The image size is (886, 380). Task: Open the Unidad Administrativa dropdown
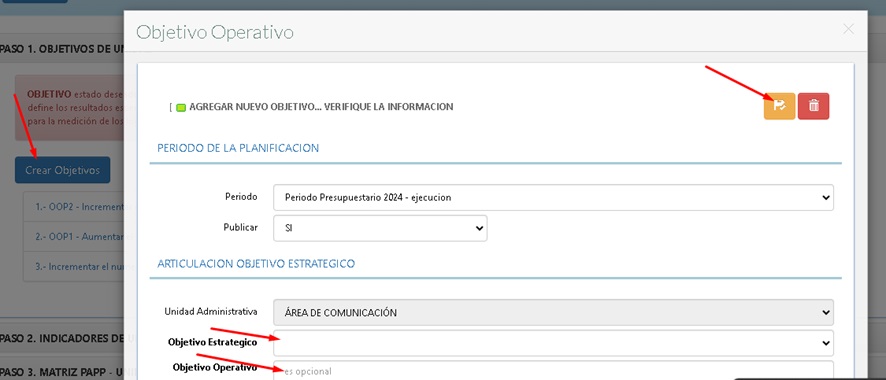tap(553, 312)
